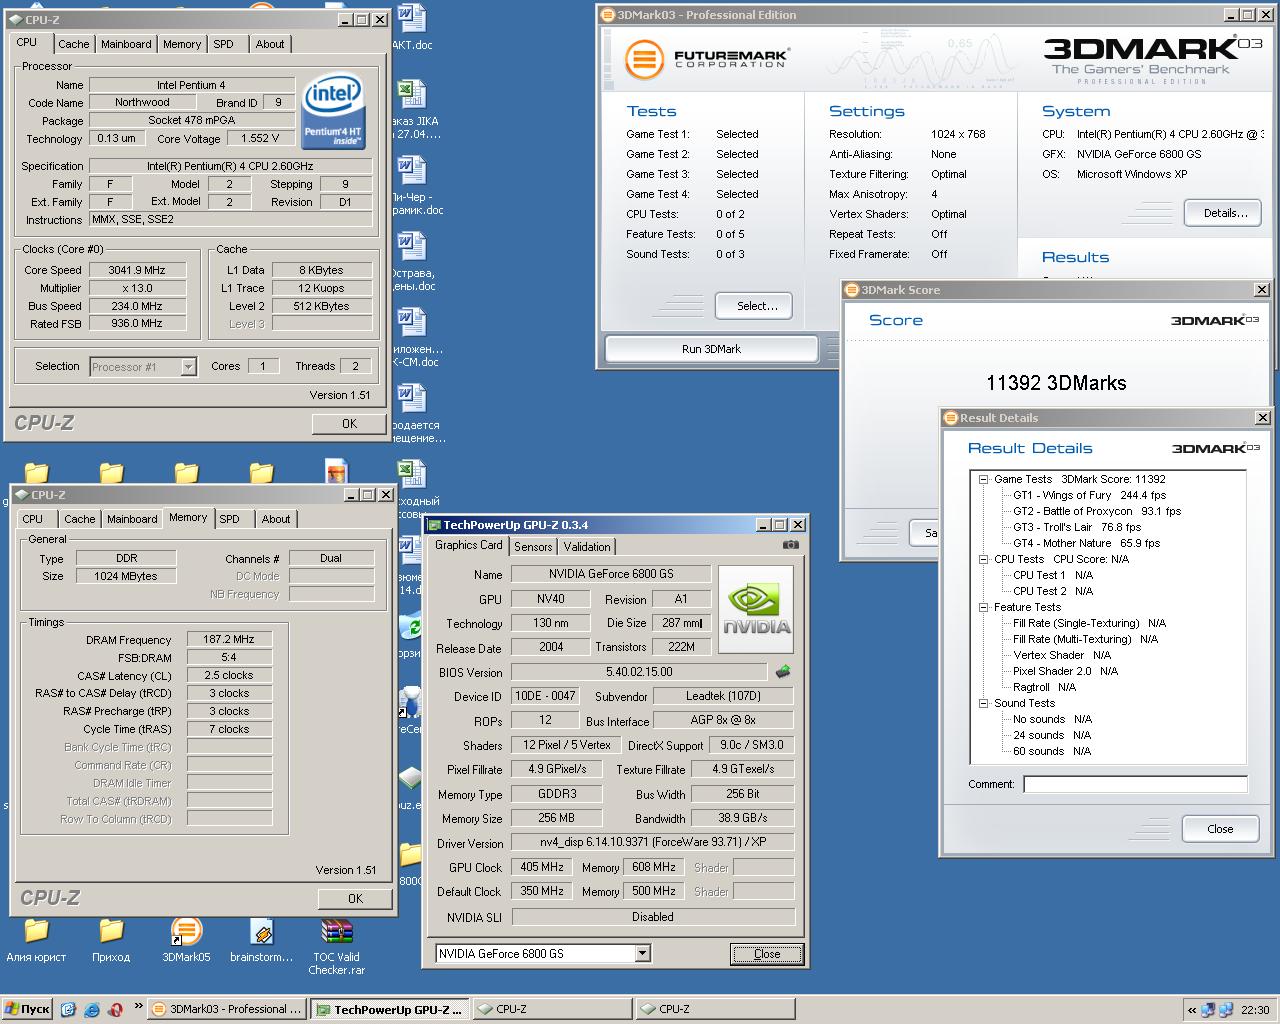Viewport: 1280px width, 1024px height.
Task: Switch to CPU tab in bottom CPU-Z
Action: coord(33,519)
